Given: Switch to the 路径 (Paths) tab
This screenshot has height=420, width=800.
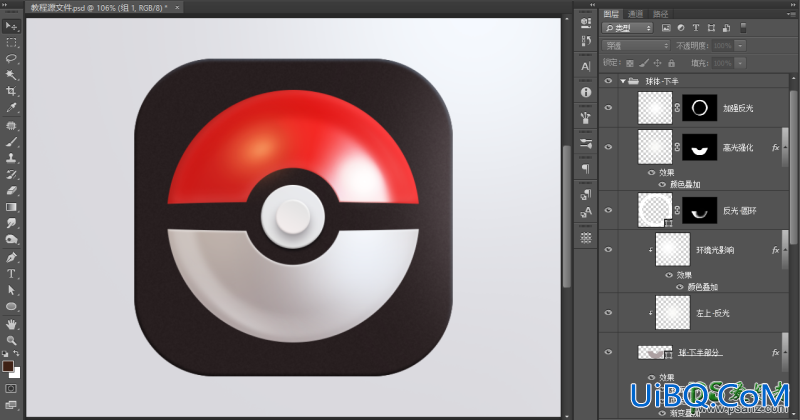Looking at the screenshot, I should click(660, 14).
